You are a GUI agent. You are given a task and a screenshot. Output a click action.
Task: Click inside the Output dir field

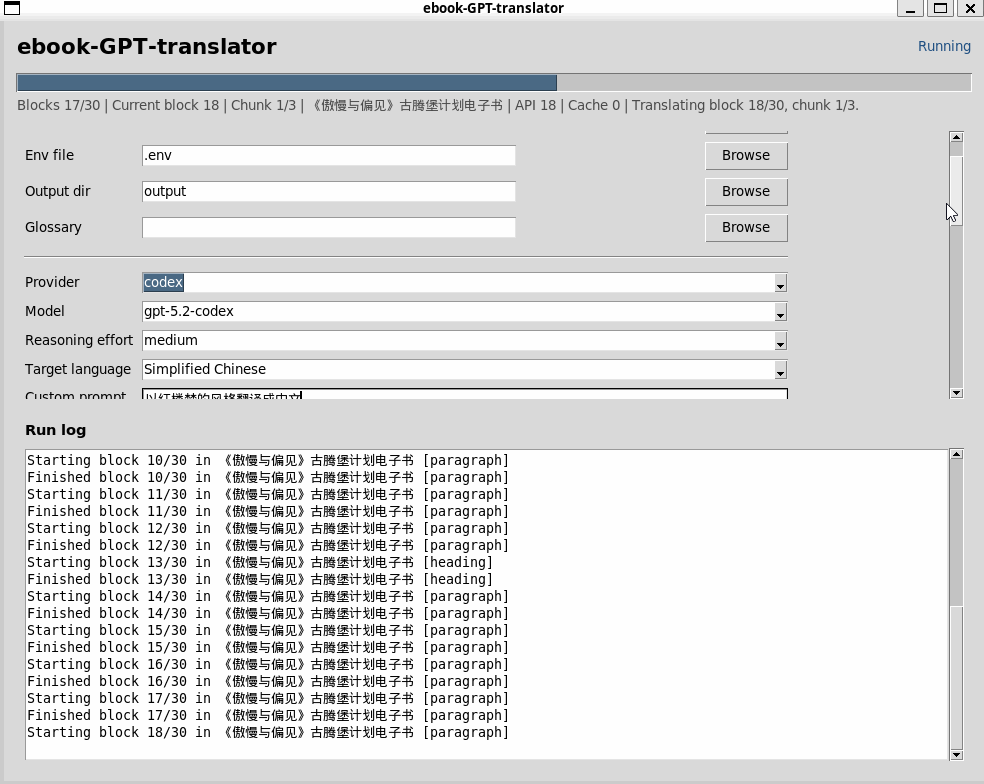(x=330, y=191)
